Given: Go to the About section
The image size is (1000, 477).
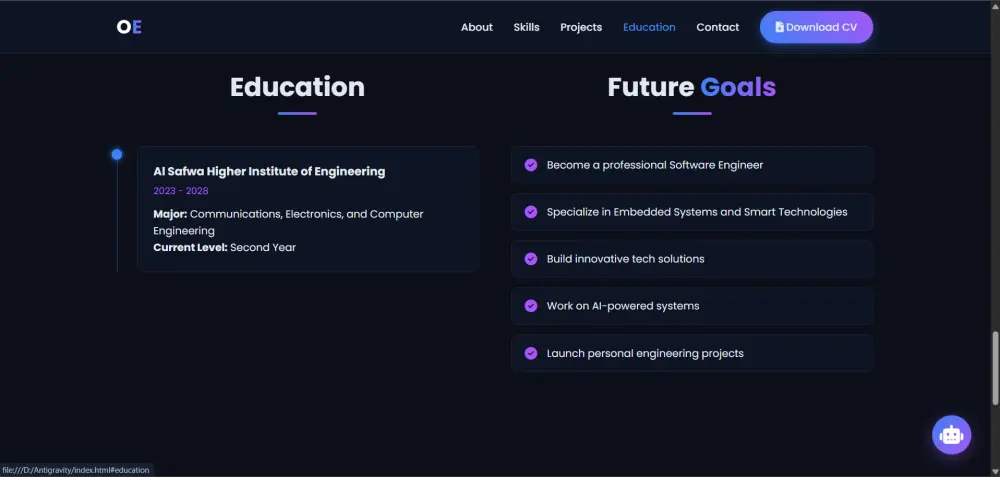Looking at the screenshot, I should (x=476, y=27).
